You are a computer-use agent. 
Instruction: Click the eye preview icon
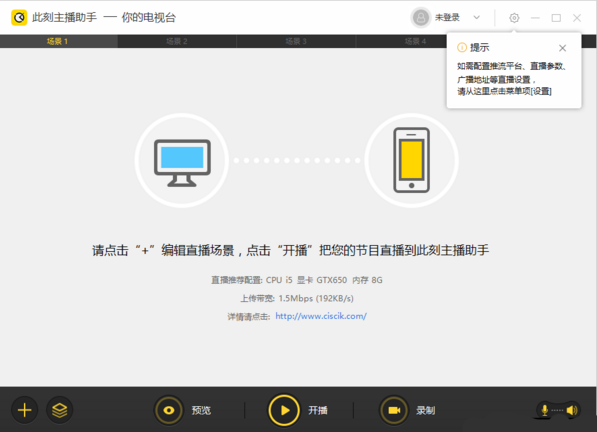click(169, 410)
